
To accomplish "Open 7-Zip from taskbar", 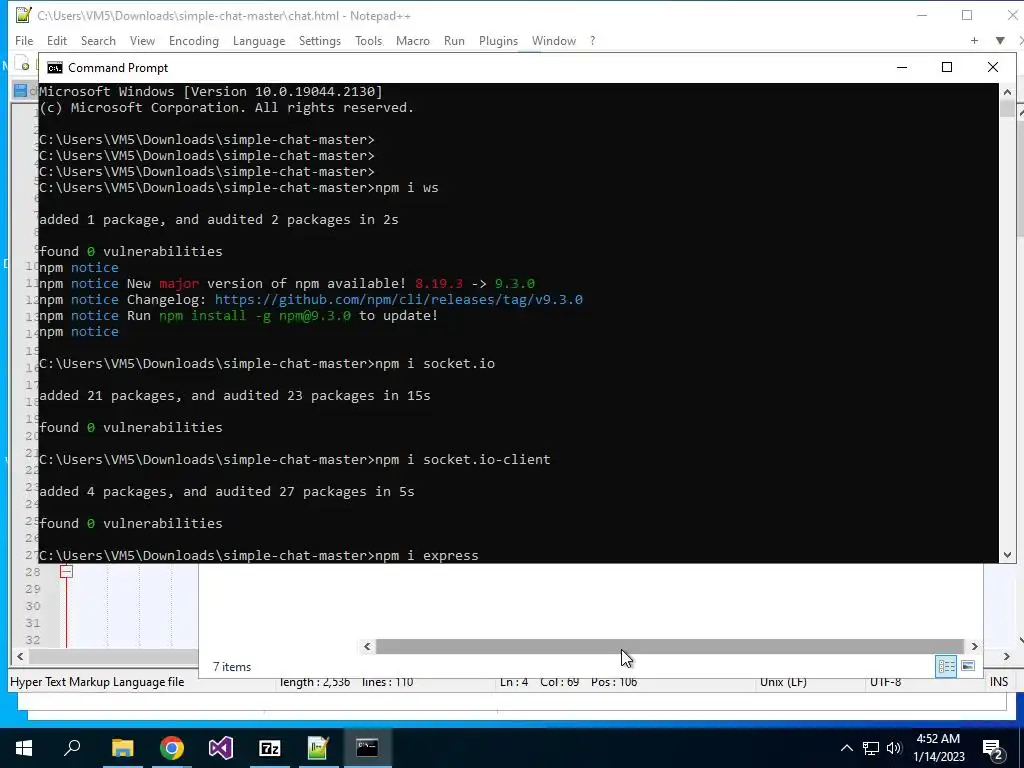I will pyautogui.click(x=270, y=748).
